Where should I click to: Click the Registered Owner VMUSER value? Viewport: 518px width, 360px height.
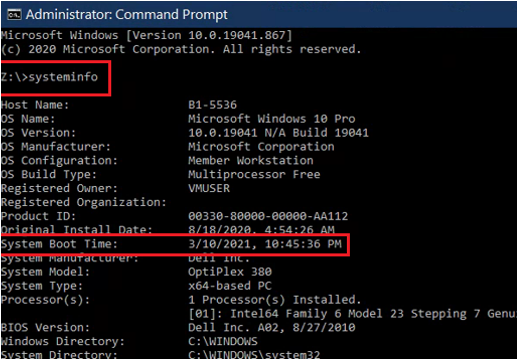point(209,188)
